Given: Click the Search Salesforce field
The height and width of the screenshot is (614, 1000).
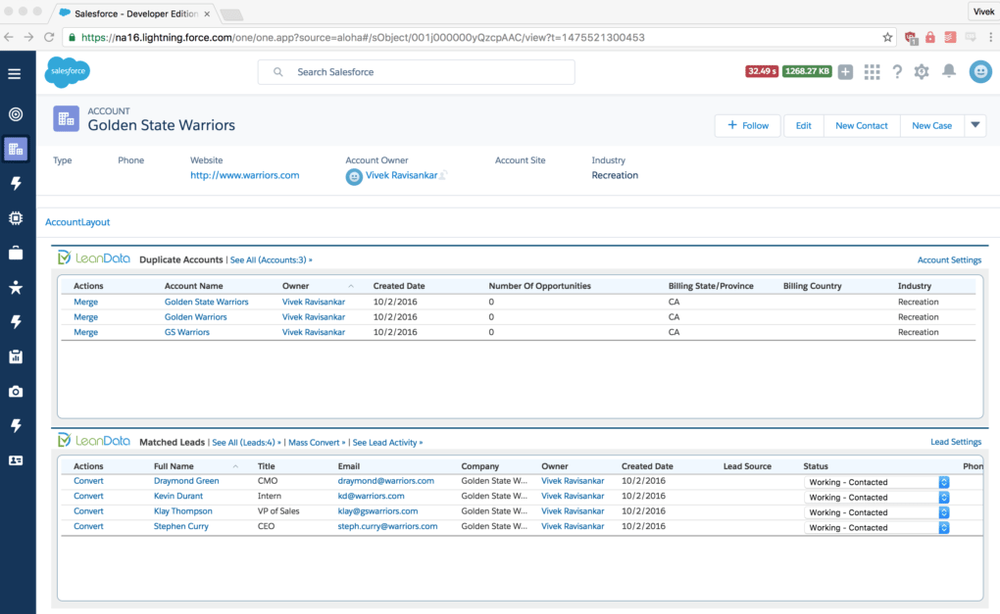Looking at the screenshot, I should (416, 72).
